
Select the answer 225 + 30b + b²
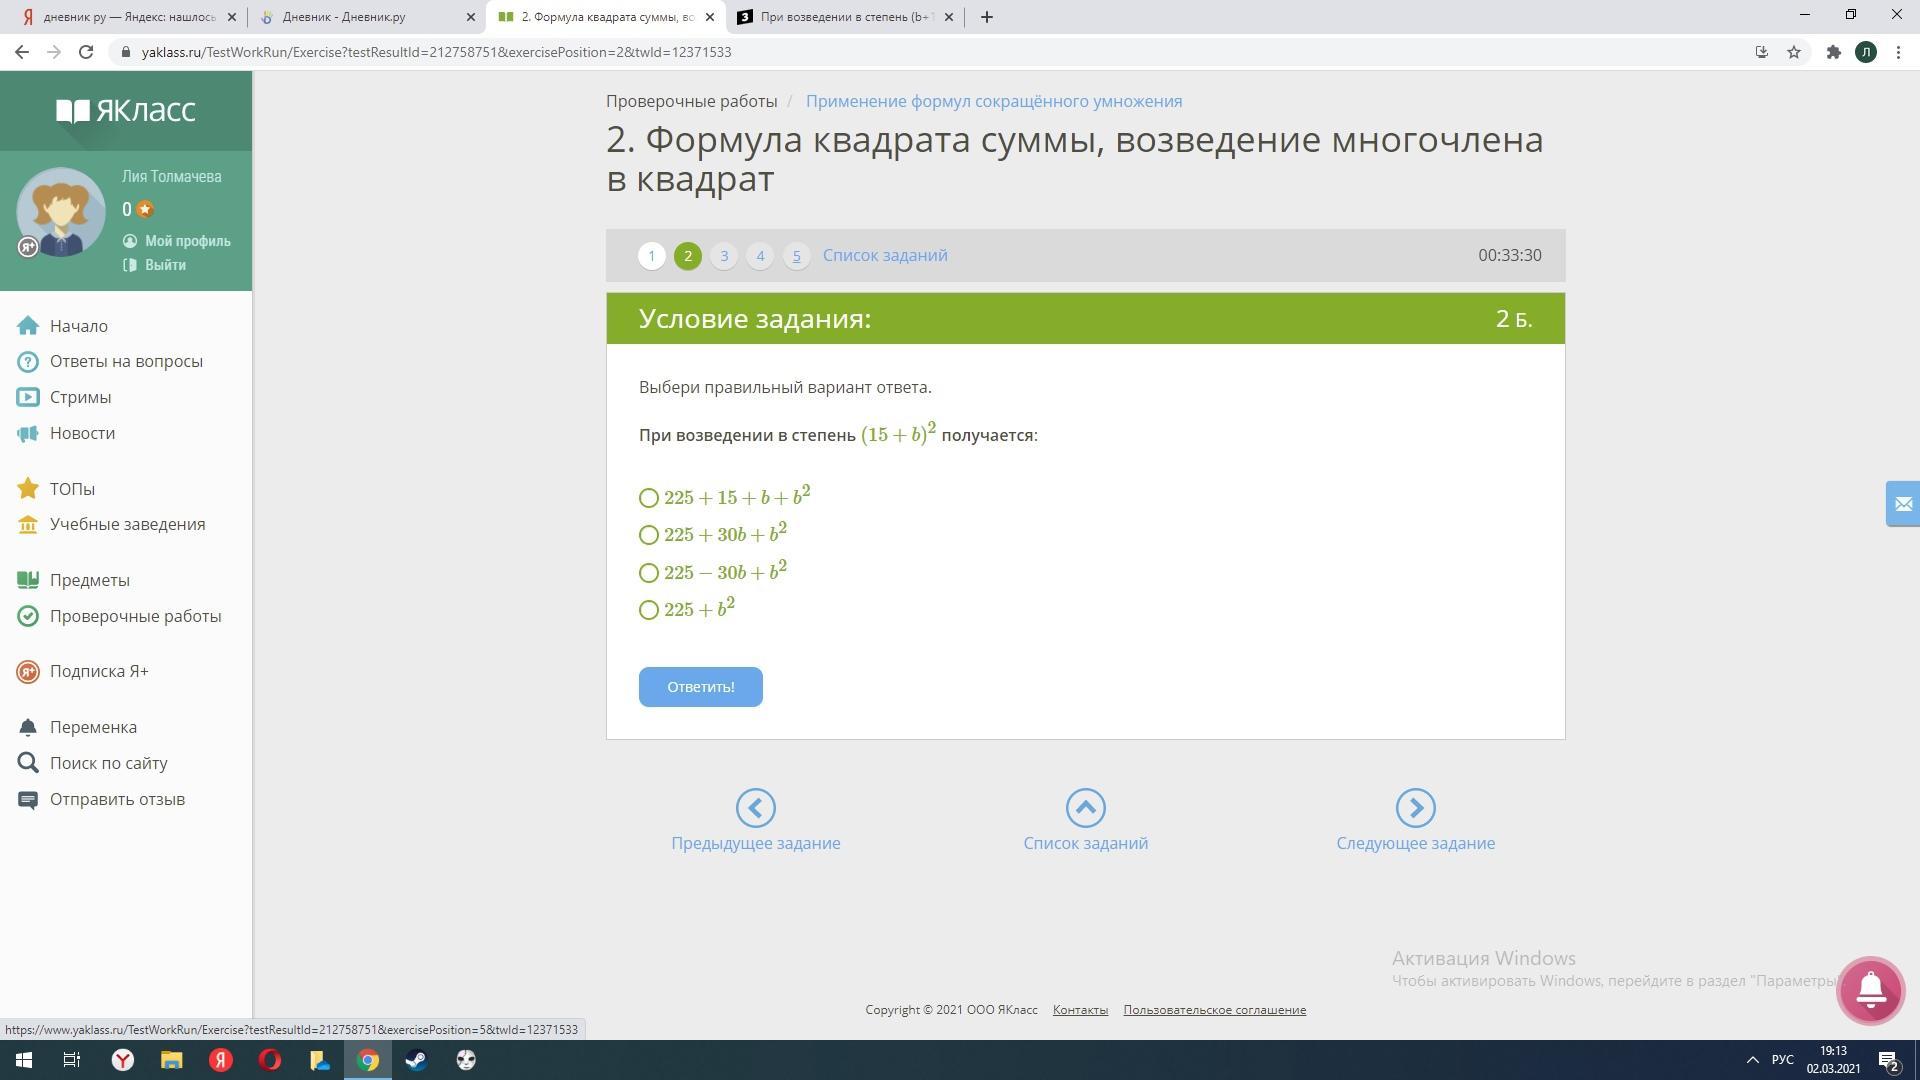tap(649, 535)
